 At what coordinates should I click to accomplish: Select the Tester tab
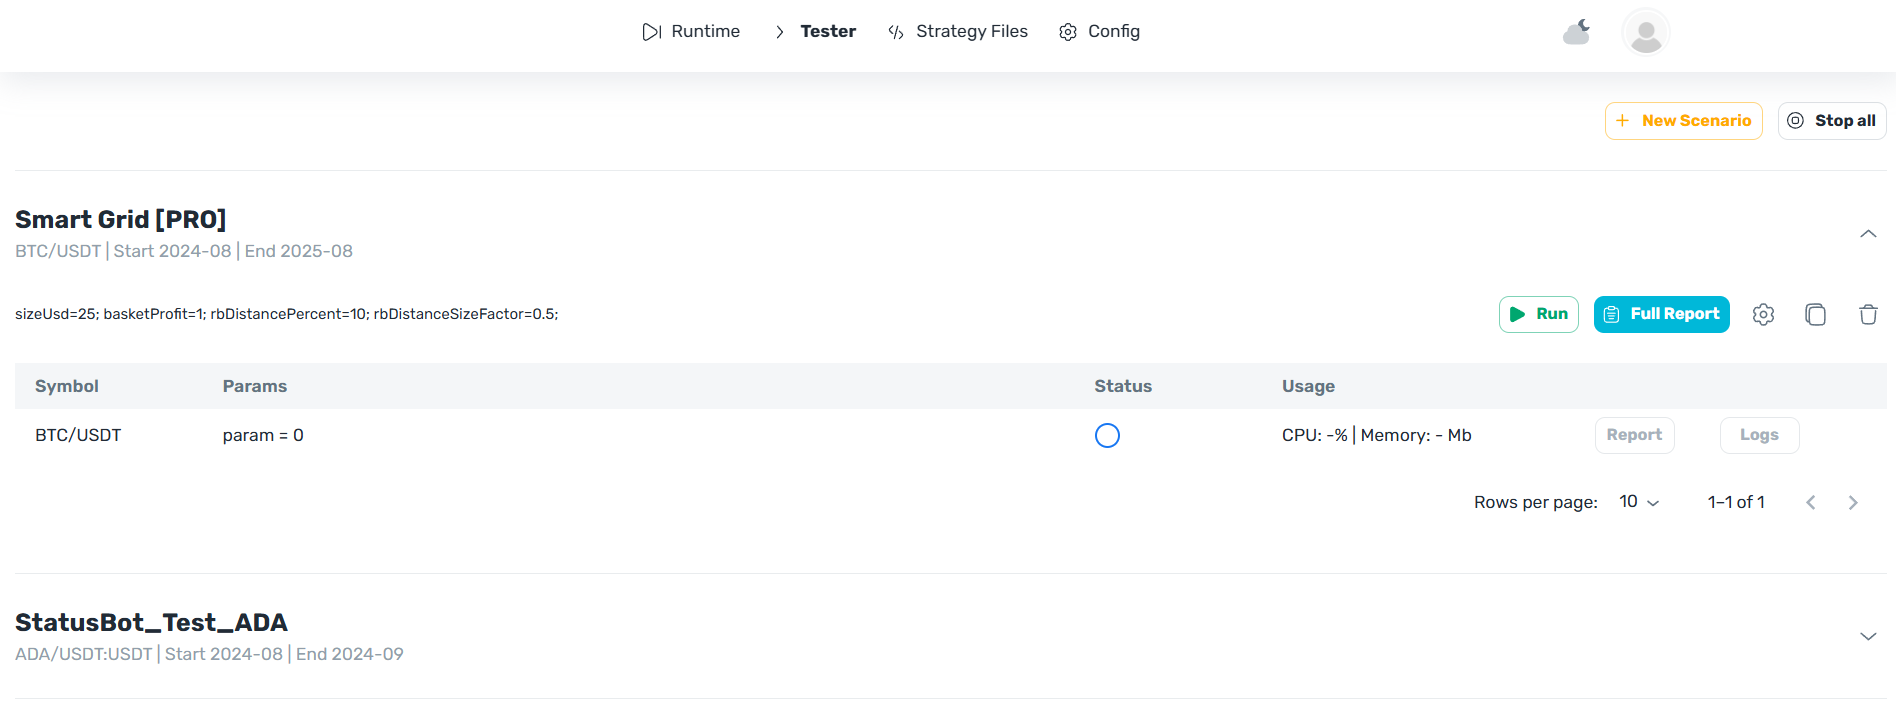(x=827, y=32)
